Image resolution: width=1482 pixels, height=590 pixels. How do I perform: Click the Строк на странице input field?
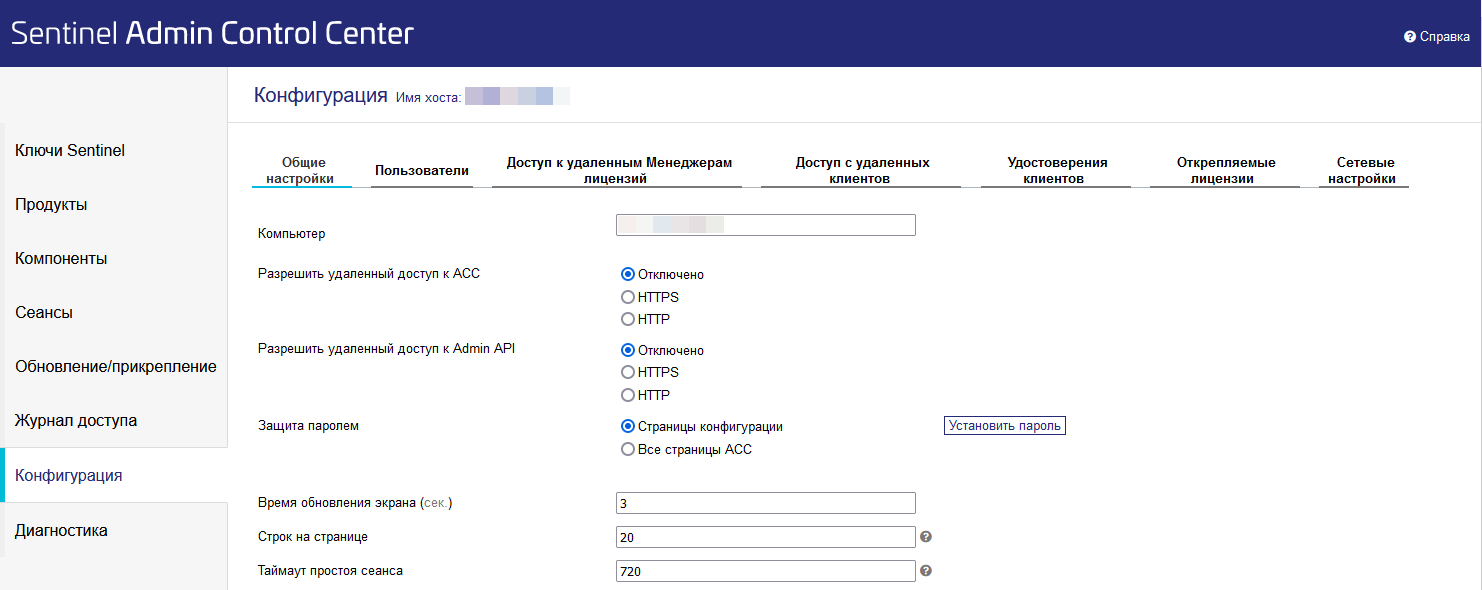click(x=766, y=537)
